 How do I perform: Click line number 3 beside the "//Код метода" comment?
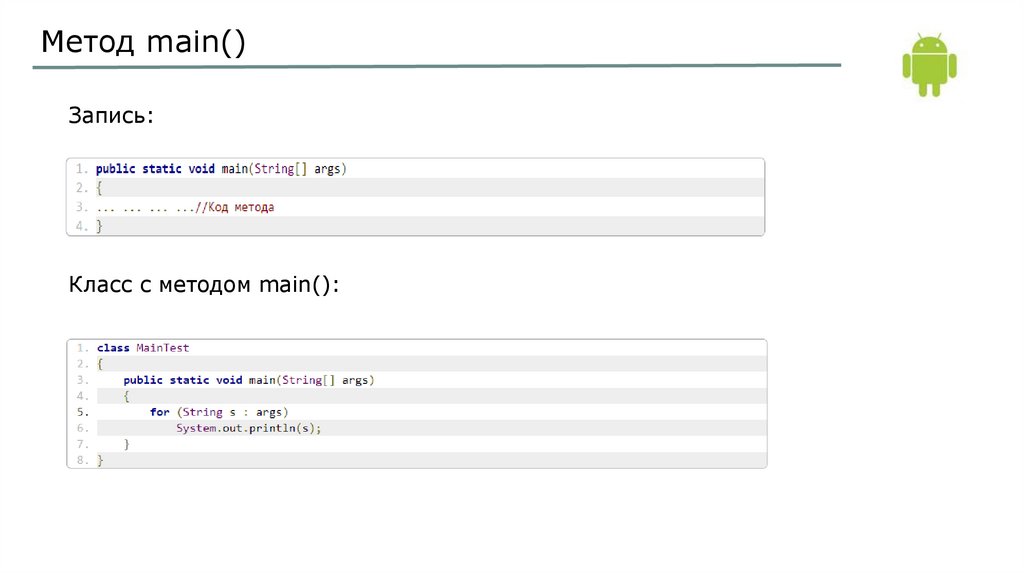pyautogui.click(x=81, y=207)
